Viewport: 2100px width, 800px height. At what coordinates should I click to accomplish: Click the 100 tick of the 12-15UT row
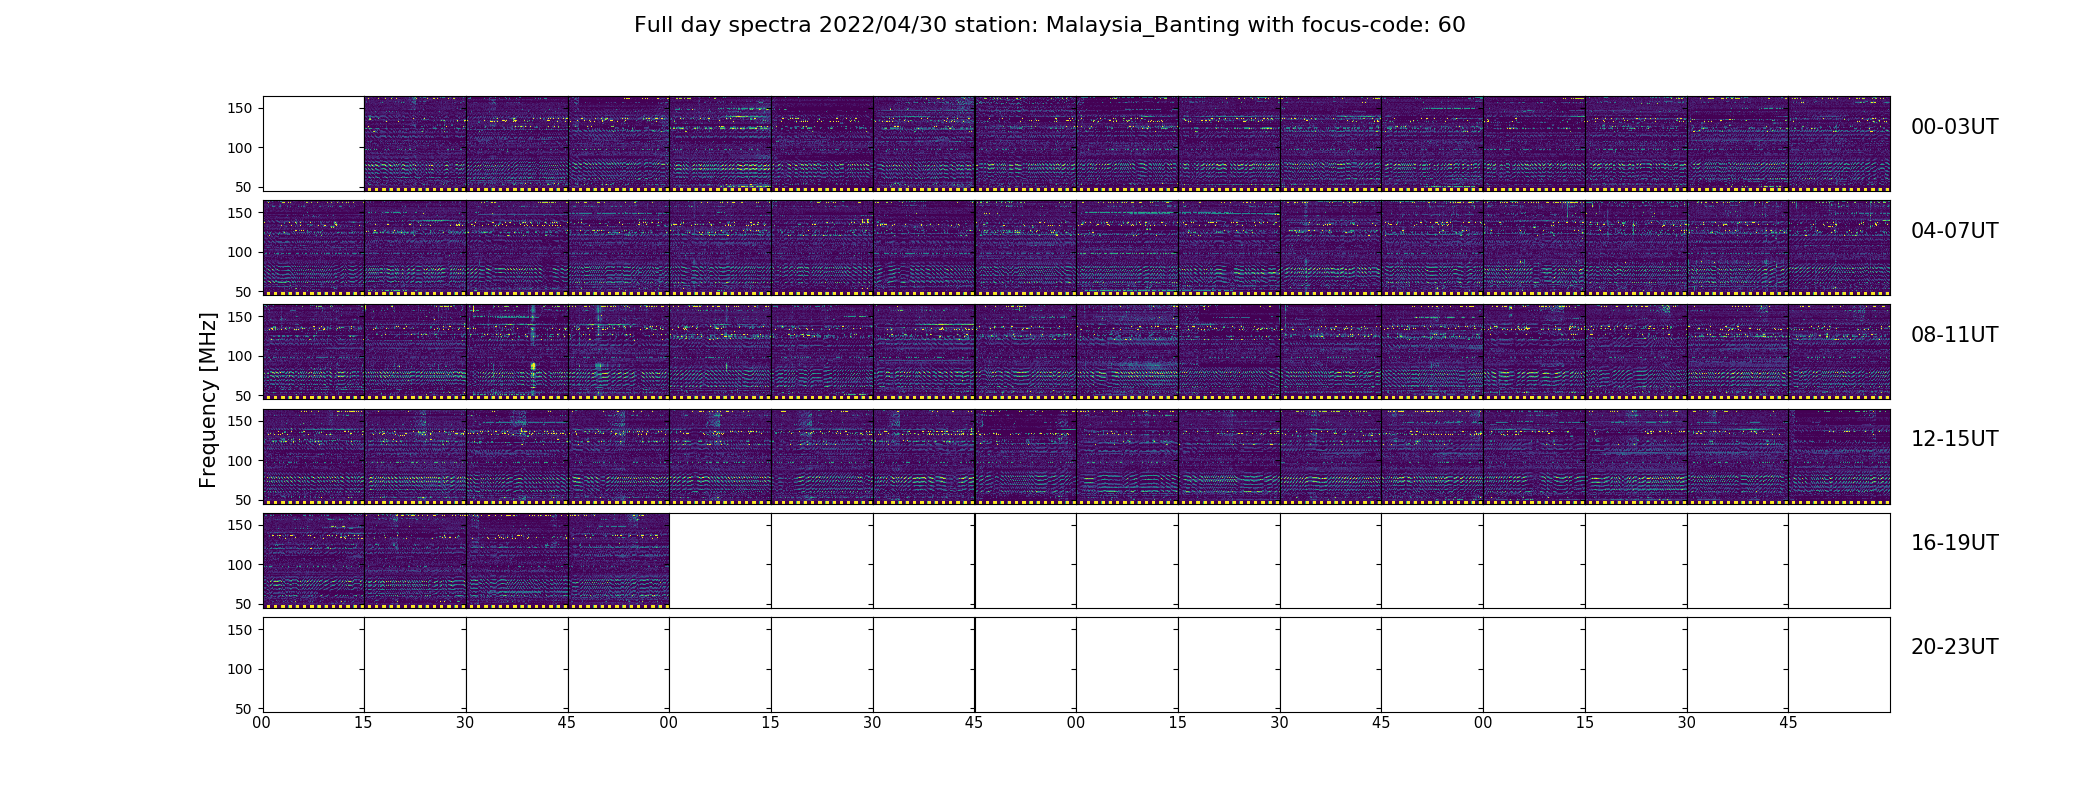[240, 460]
